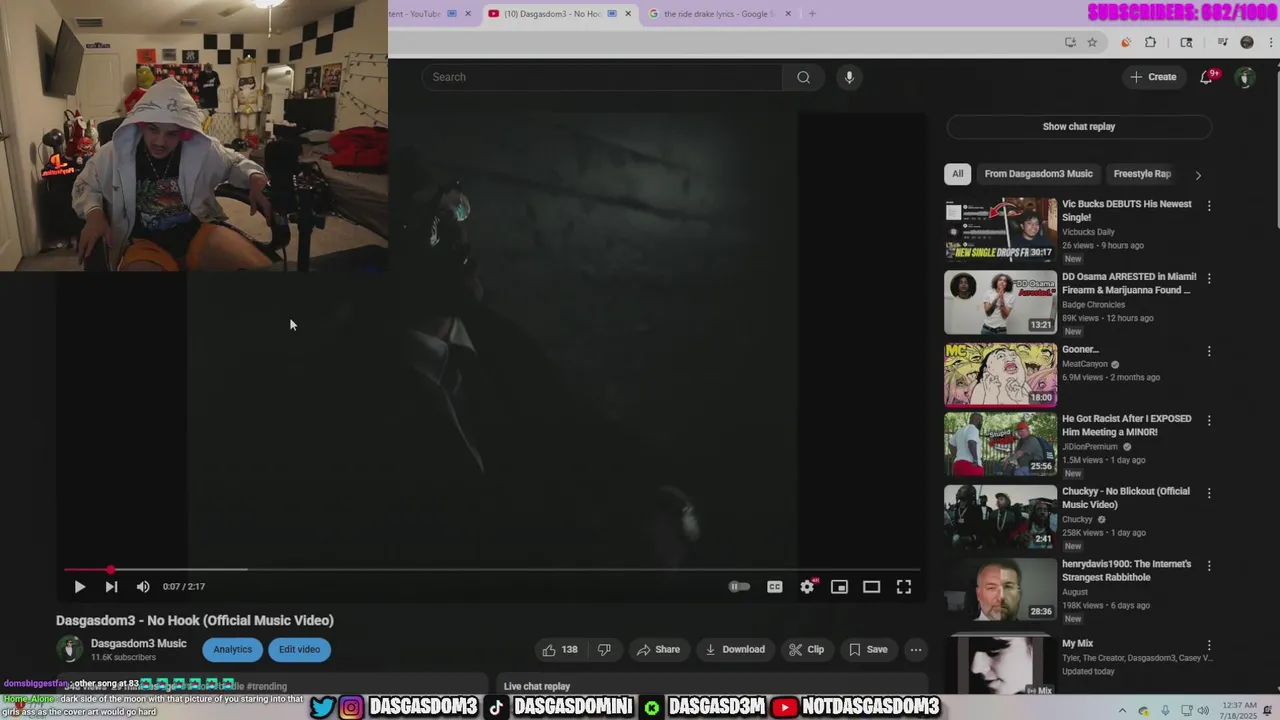Open a new browser tab
Viewport: 1280px width, 720px height.
812,14
